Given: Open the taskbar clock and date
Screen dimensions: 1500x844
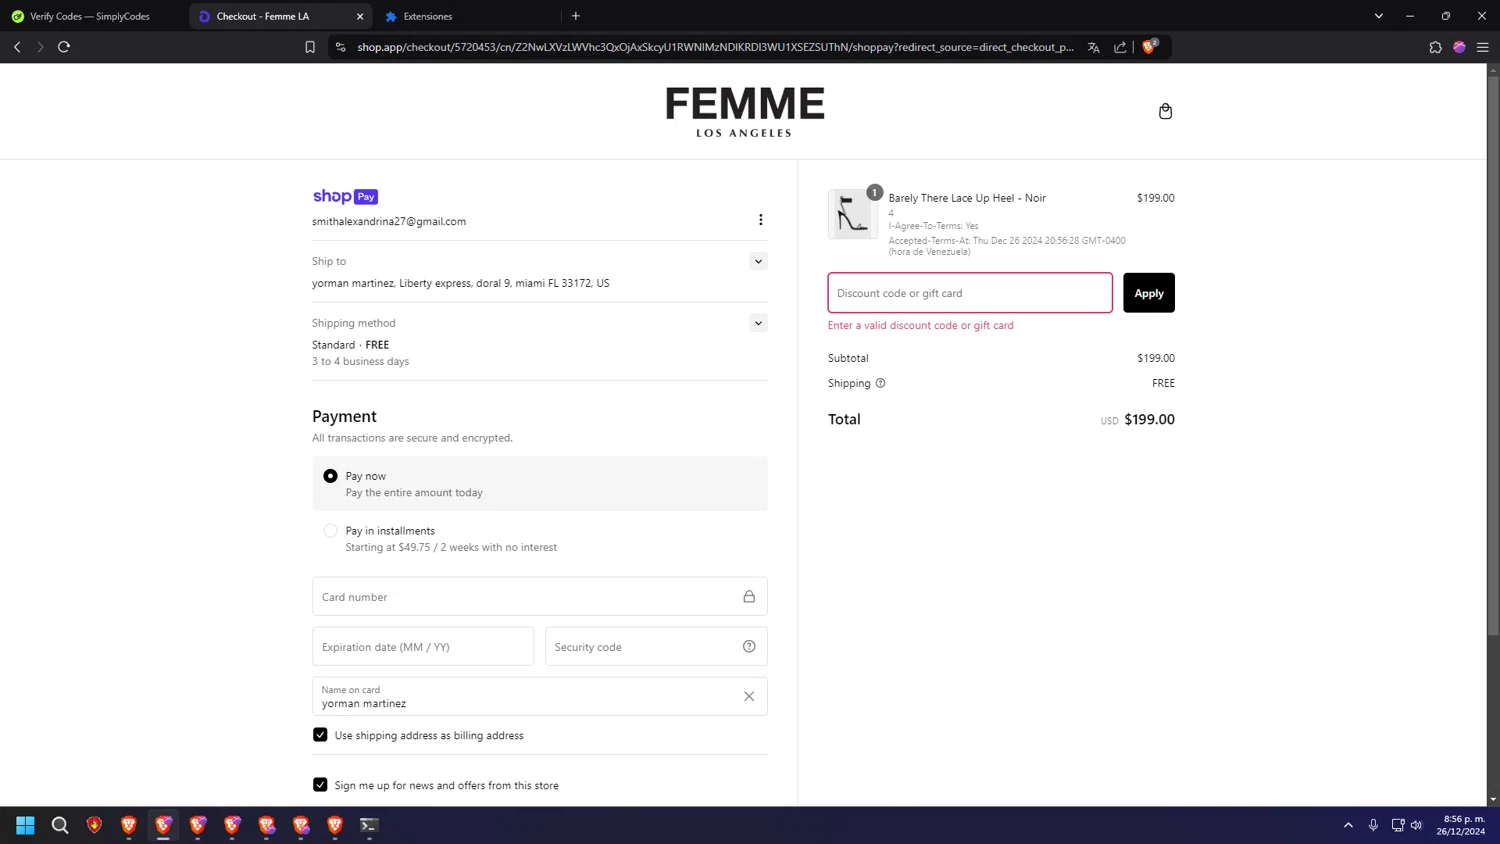Looking at the screenshot, I should [x=1461, y=825].
